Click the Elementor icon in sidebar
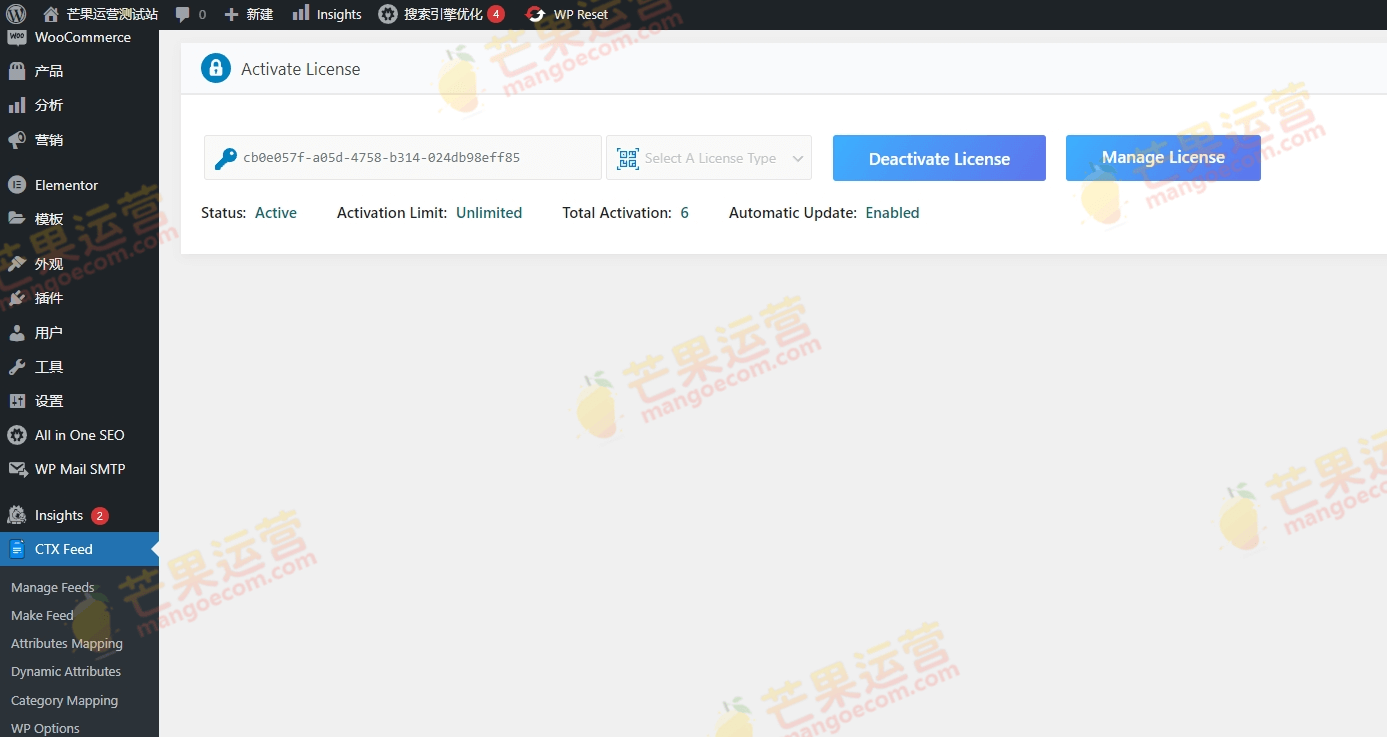Image resolution: width=1387 pixels, height=737 pixels. (16, 185)
